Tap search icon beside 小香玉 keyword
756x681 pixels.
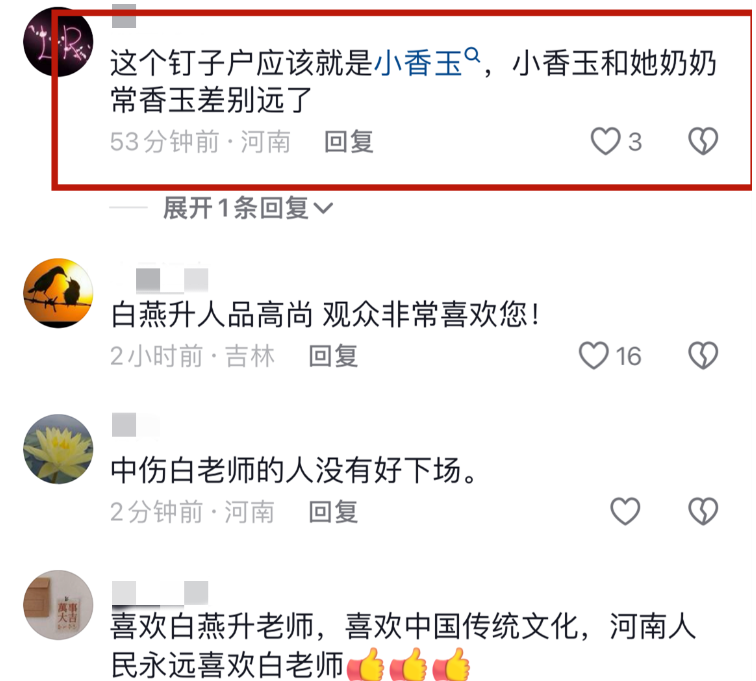tap(472, 55)
